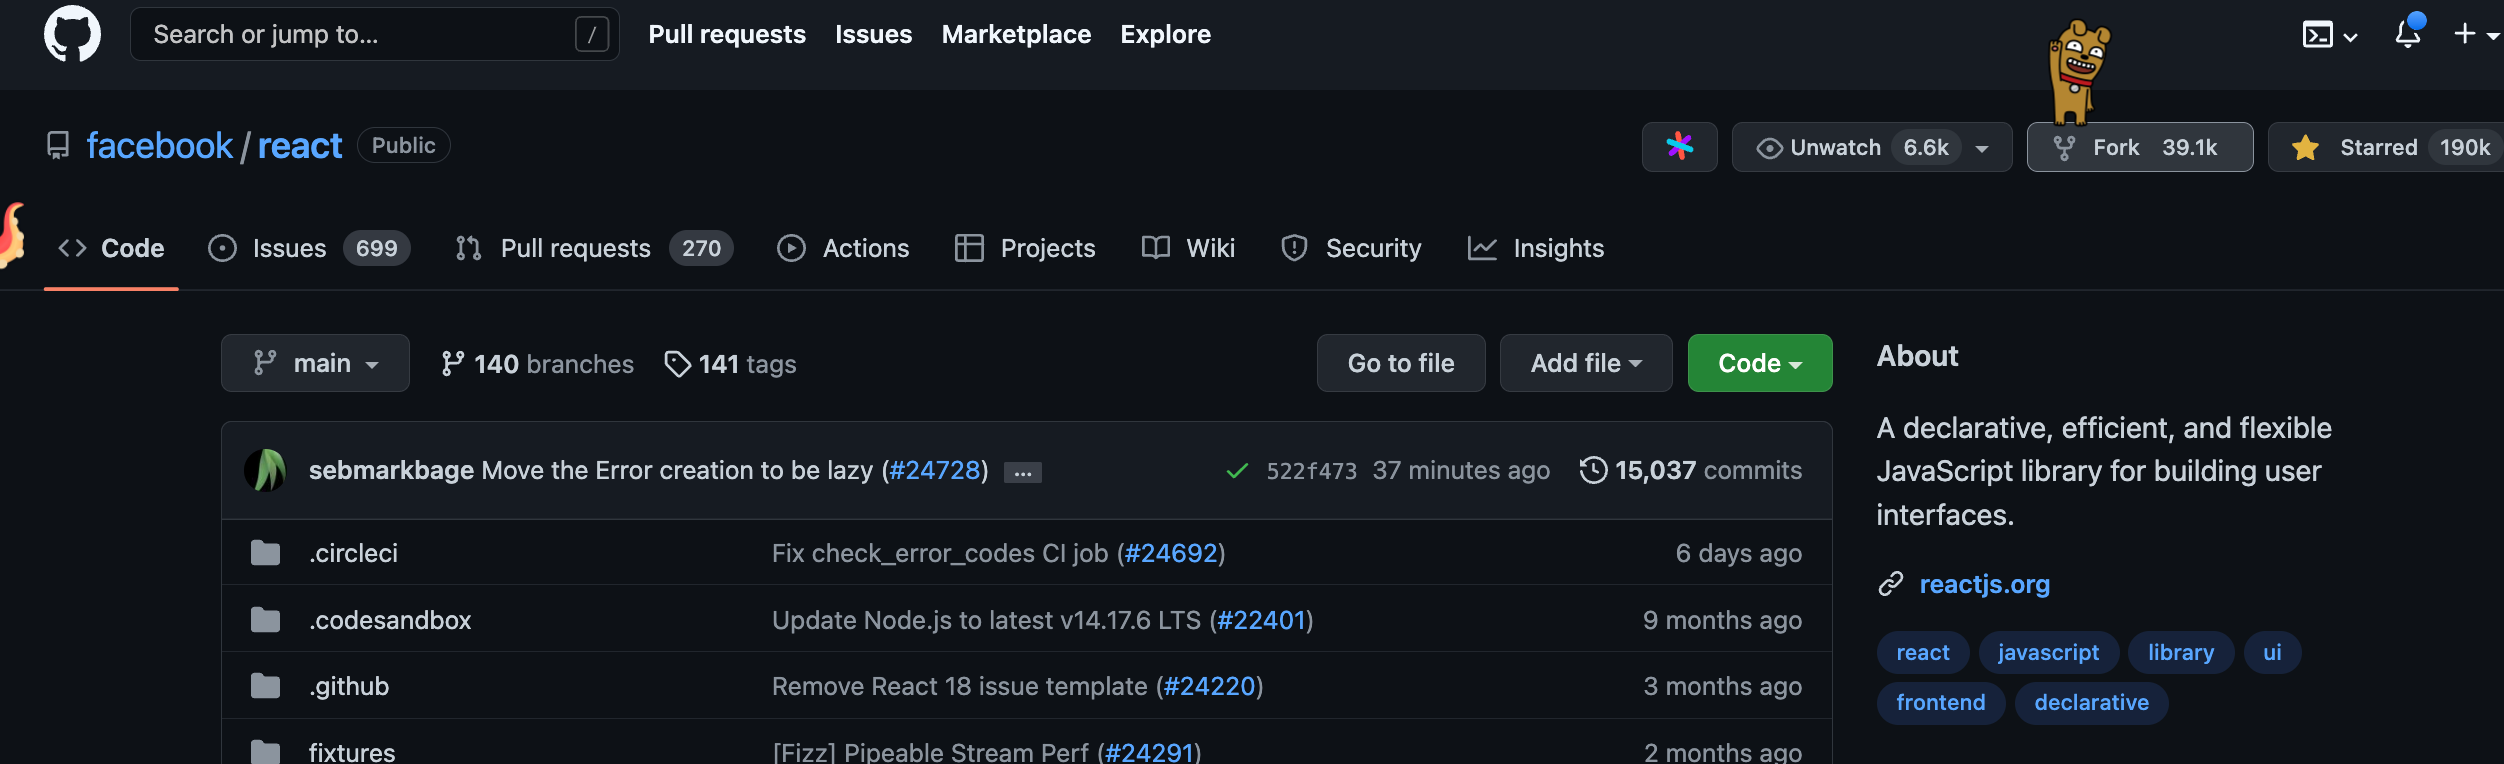This screenshot has height=764, width=2504.
Task: Click the .circleci folder icon
Action: click(x=265, y=553)
